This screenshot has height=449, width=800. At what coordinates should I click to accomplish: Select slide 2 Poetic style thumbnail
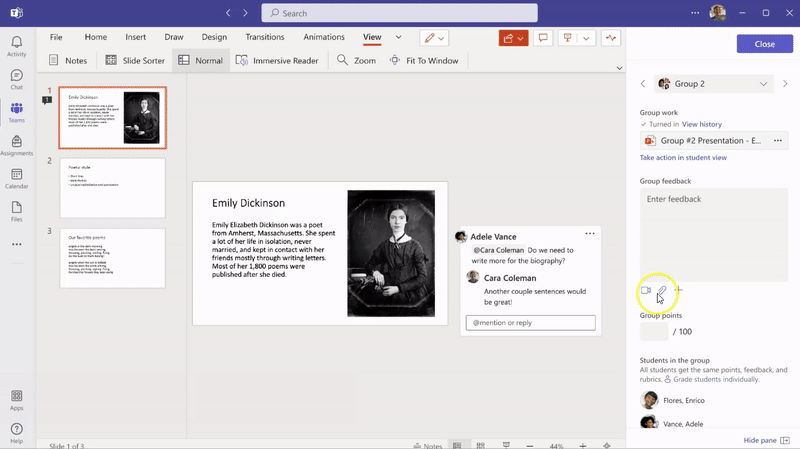click(x=113, y=188)
